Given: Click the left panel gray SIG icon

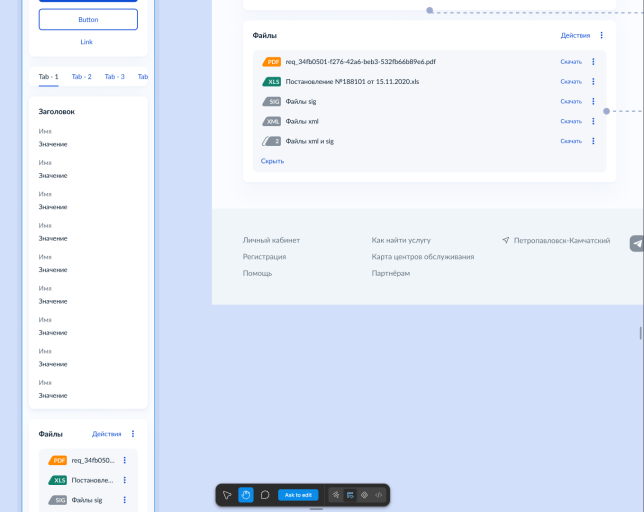Looking at the screenshot, I should click(x=58, y=500).
